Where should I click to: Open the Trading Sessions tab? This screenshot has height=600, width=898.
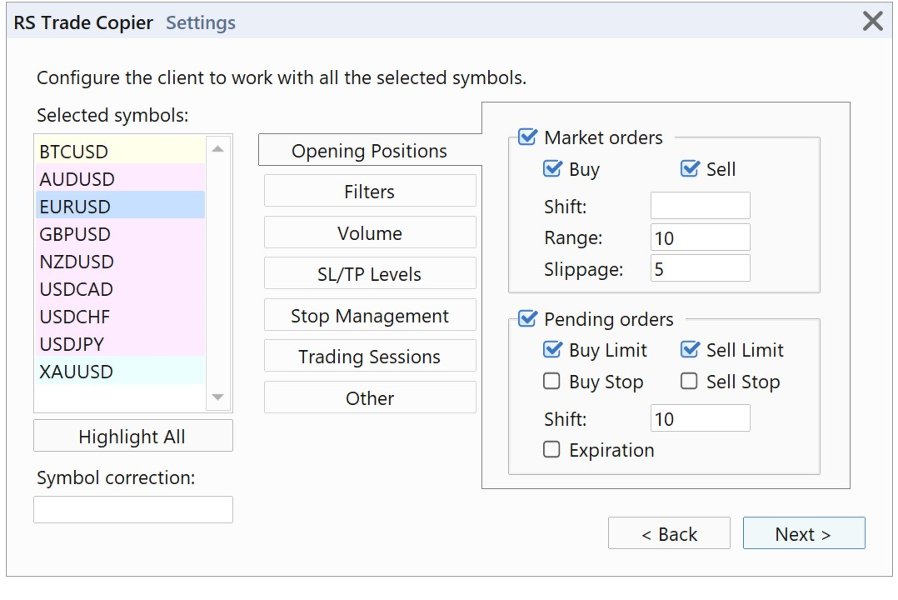click(370, 357)
